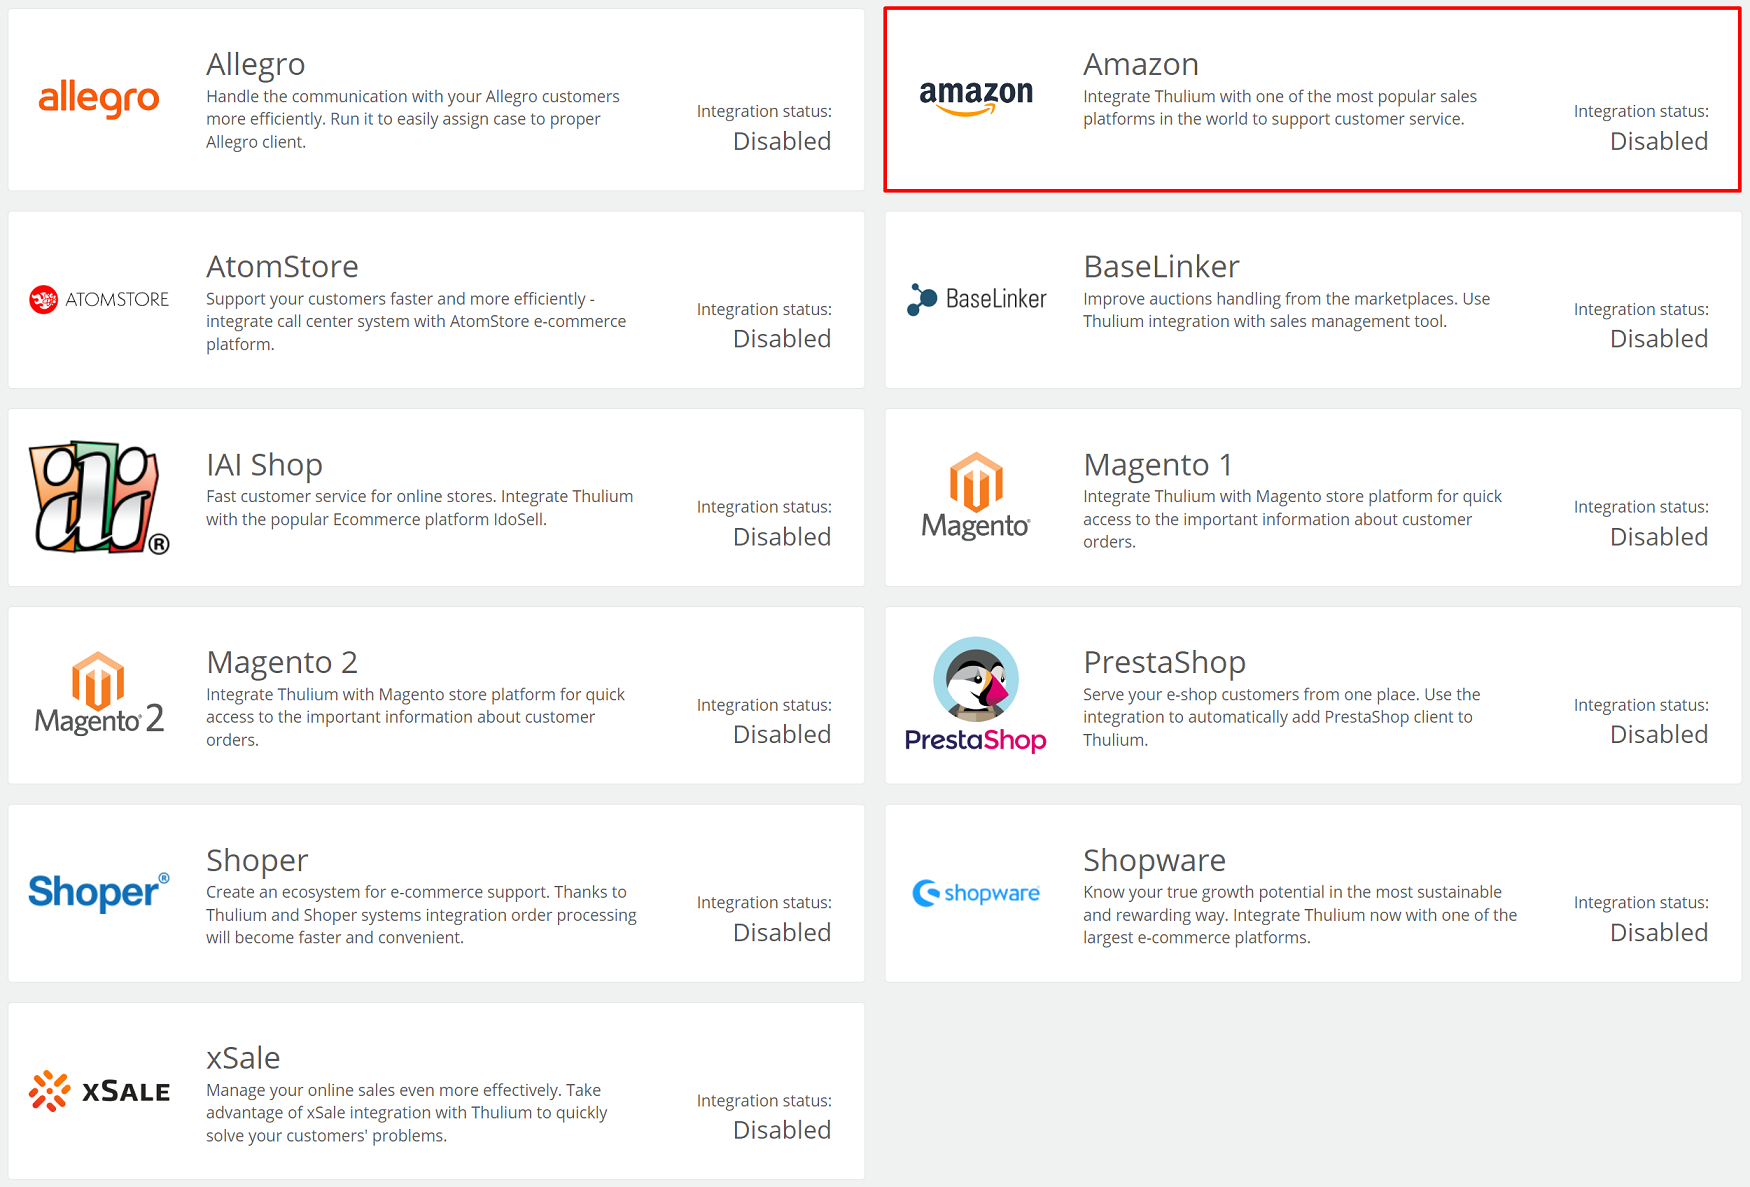This screenshot has width=1750, height=1187.
Task: Click the Disabled status on PrestaShop card
Action: click(x=1659, y=734)
